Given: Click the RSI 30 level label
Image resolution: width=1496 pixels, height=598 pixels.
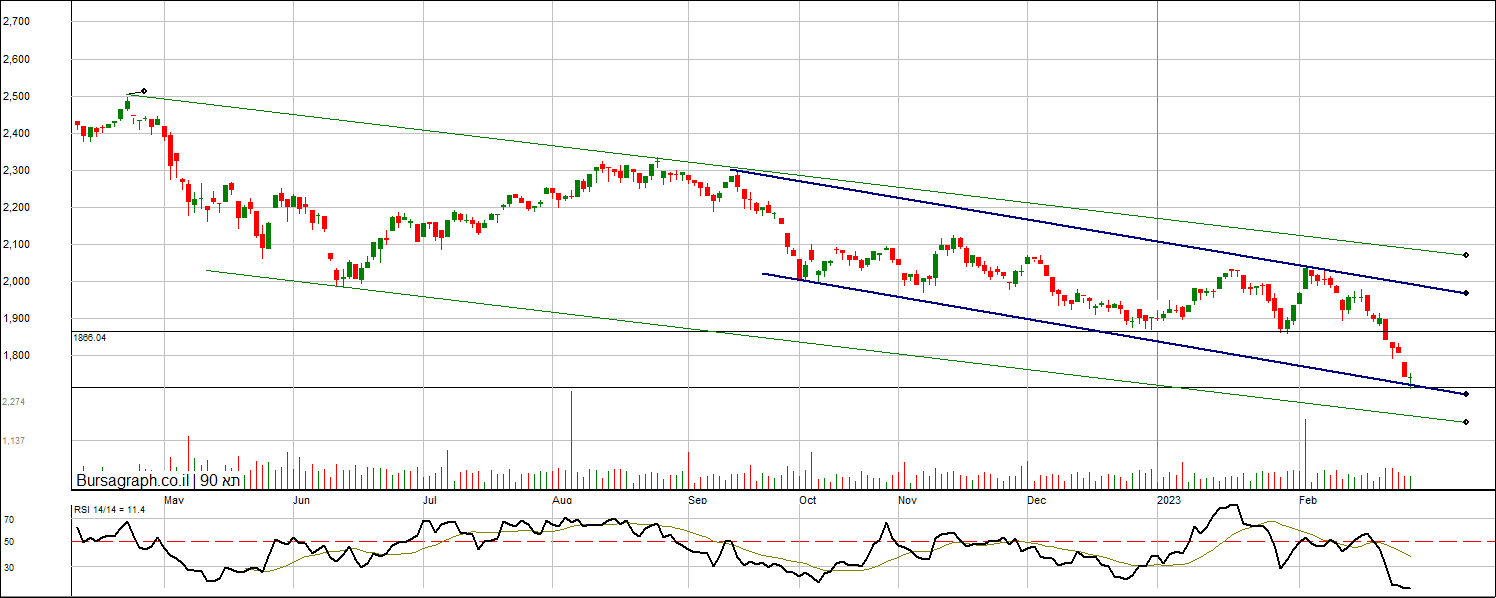Looking at the screenshot, I should click(x=8, y=567).
